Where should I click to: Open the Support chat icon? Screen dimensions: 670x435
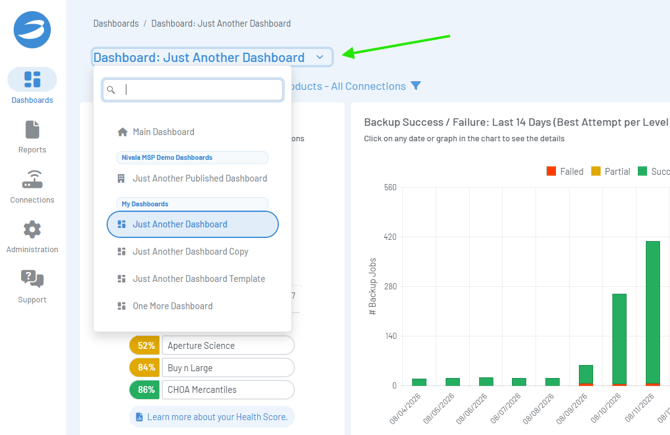[x=32, y=279]
